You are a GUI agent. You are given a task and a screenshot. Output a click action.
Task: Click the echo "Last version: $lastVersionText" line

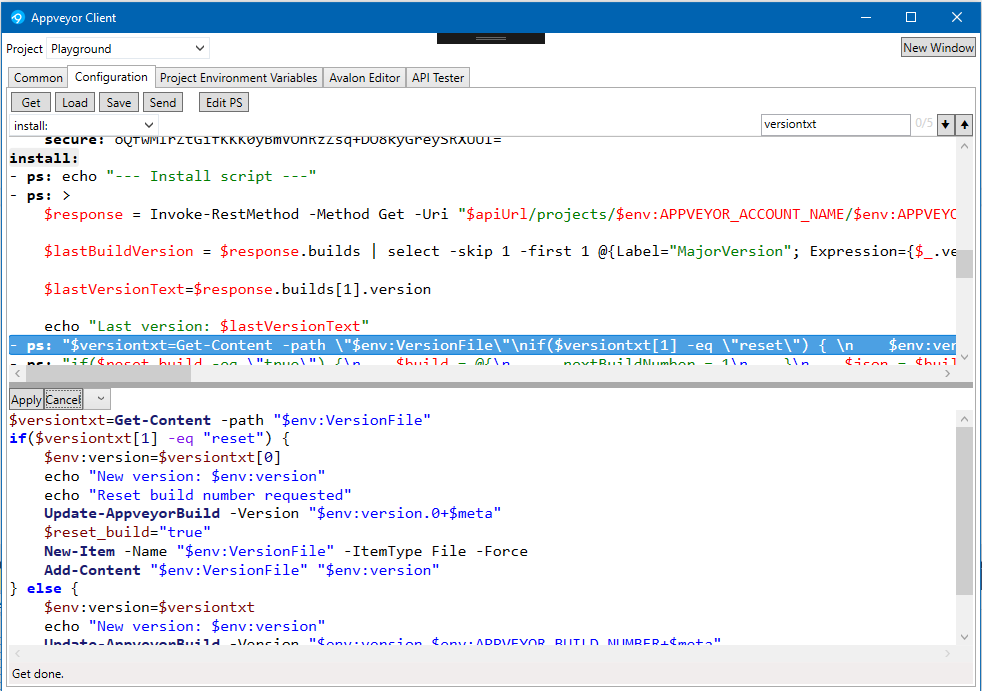(207, 326)
